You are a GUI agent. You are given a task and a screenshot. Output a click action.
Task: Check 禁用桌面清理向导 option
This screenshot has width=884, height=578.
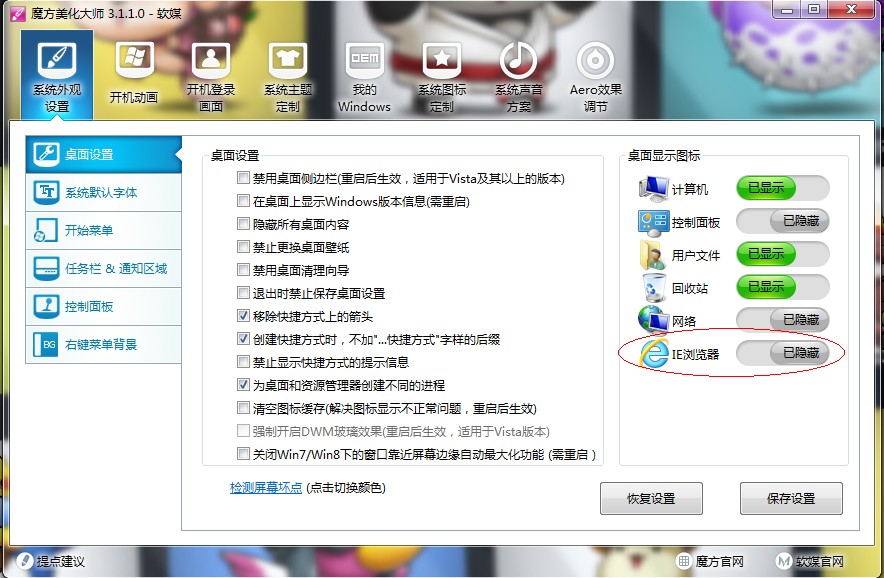(243, 270)
